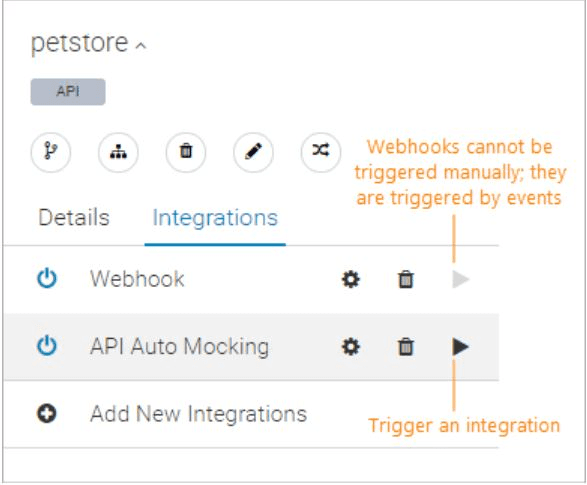Click Add New Integrations link
Viewport: 587px width, 485px height.
click(x=199, y=414)
